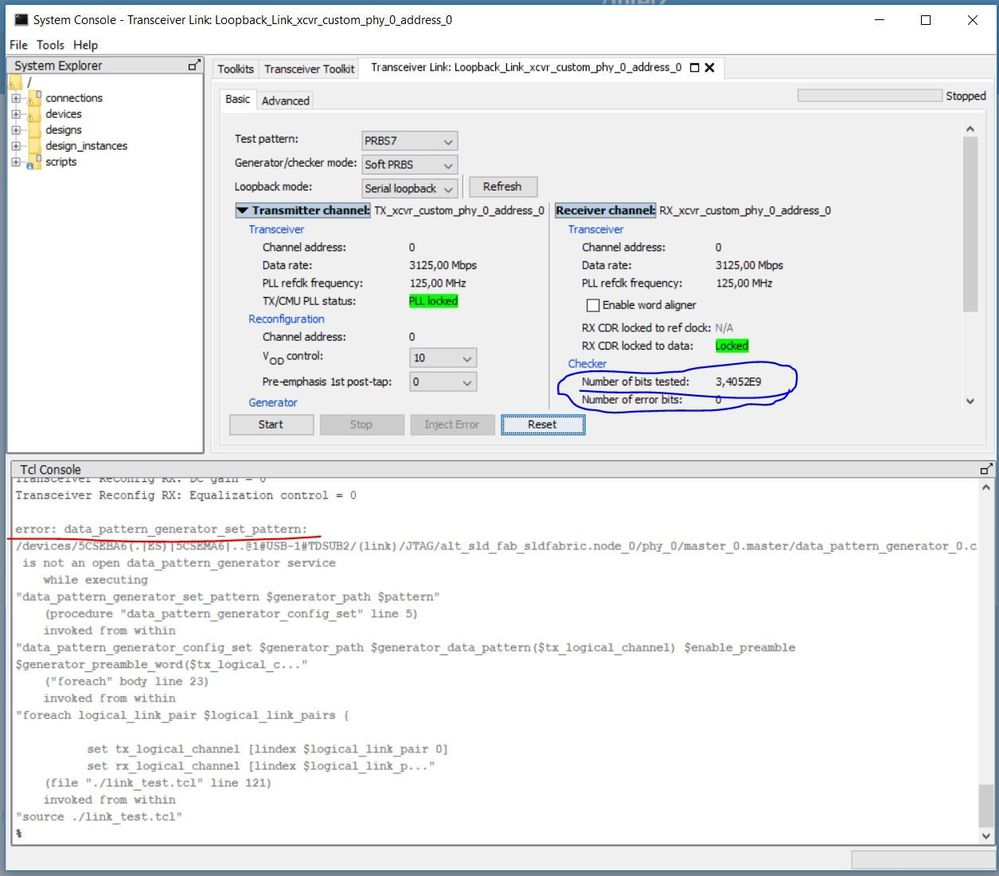Select the connections folder icon
This screenshot has width=999, height=876.
pos(35,97)
